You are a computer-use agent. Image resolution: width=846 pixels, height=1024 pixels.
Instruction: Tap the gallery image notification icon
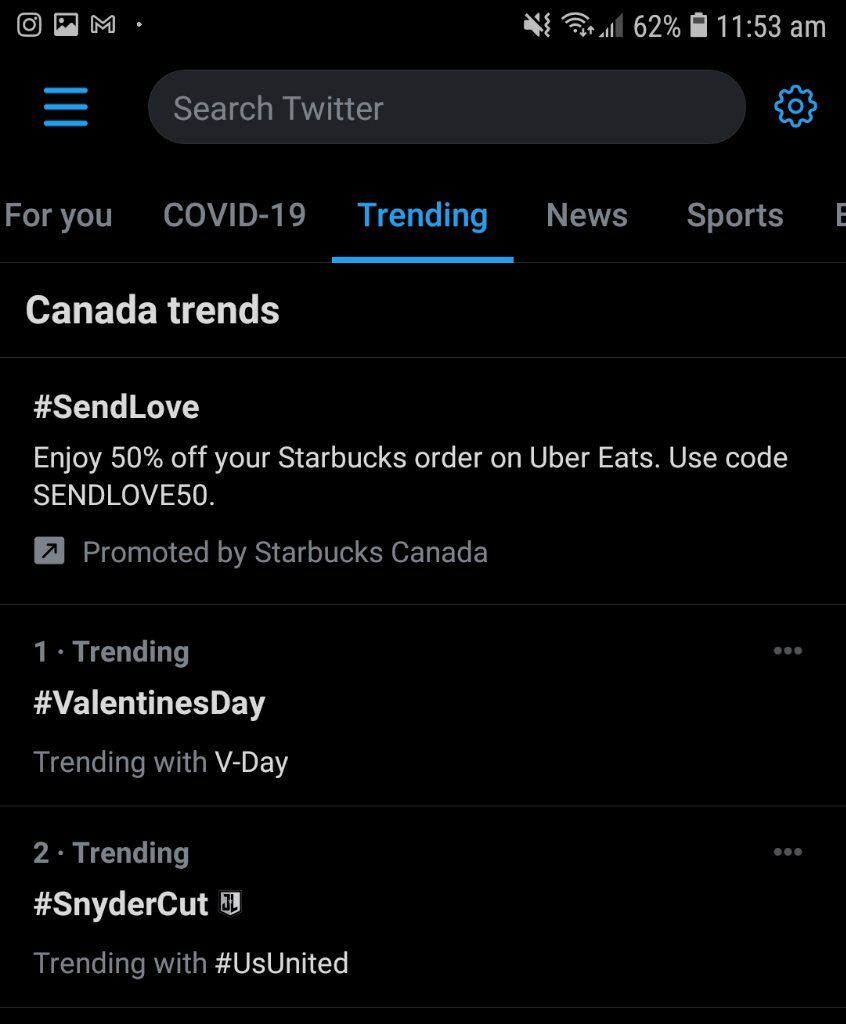pos(65,25)
